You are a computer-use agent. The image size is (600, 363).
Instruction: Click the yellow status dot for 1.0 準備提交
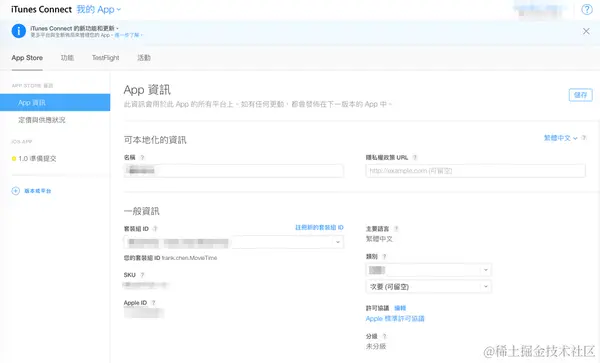tap(14, 159)
